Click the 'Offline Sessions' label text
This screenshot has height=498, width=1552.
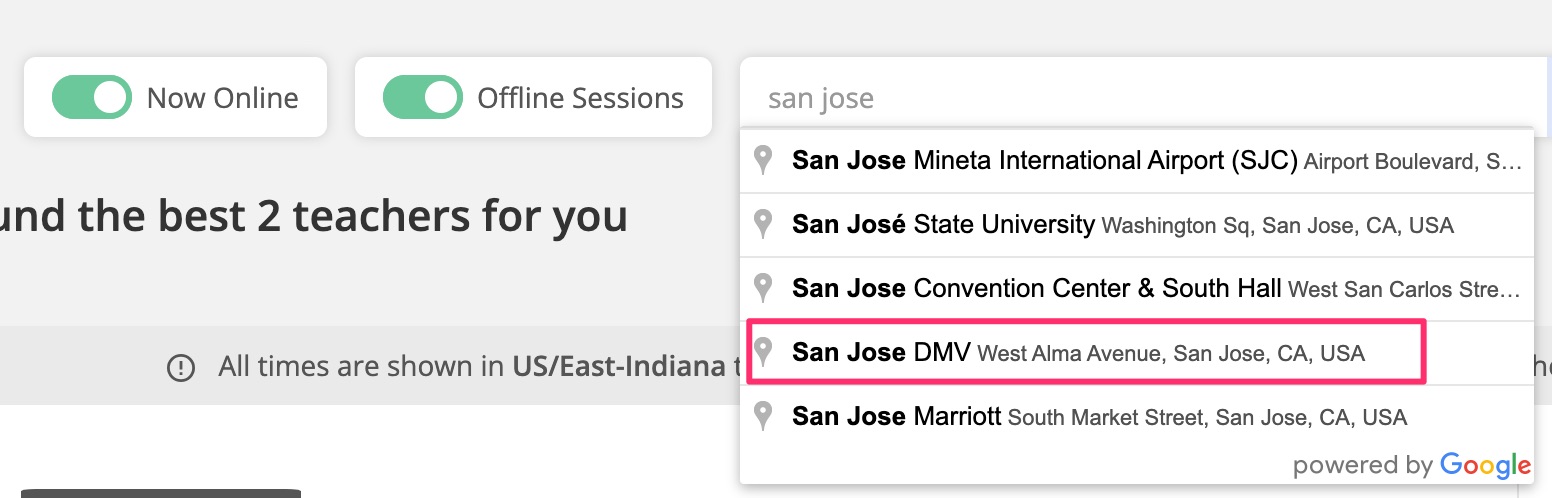coord(580,98)
